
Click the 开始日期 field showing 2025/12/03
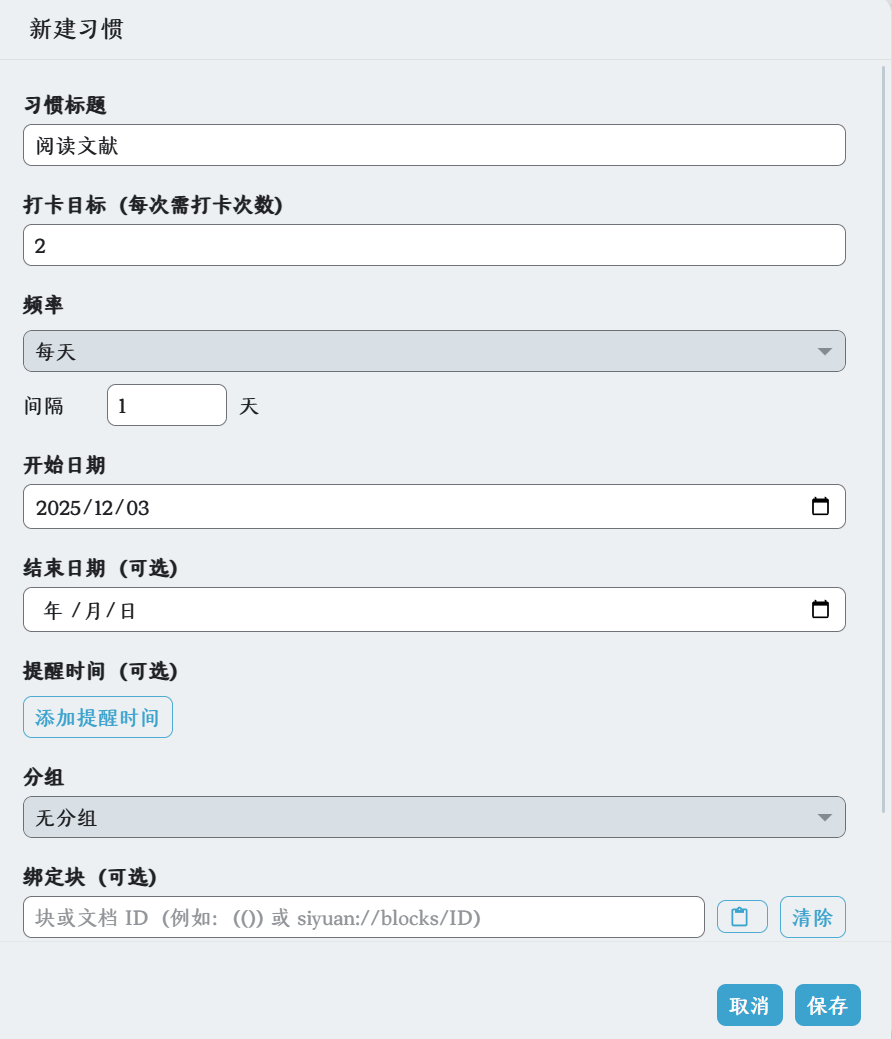click(x=400, y=507)
